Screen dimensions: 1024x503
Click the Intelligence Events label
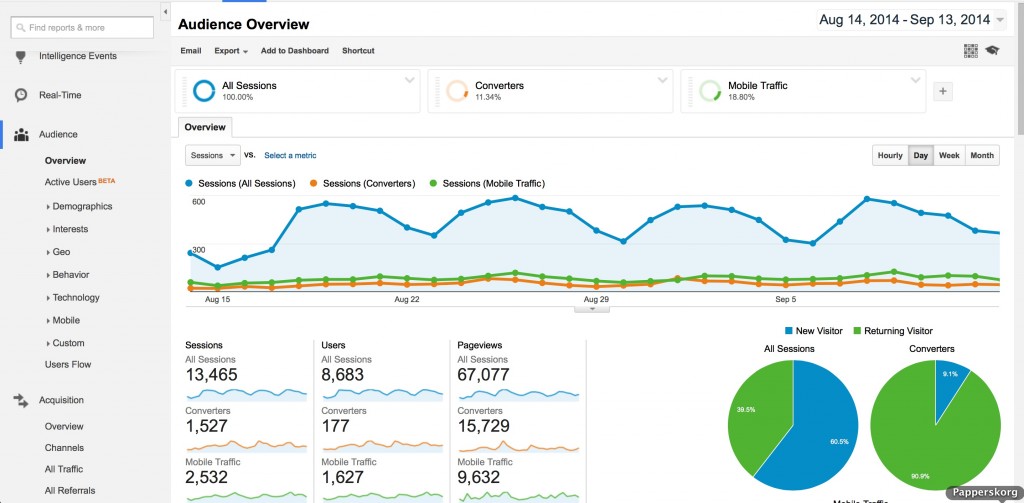click(x=78, y=56)
